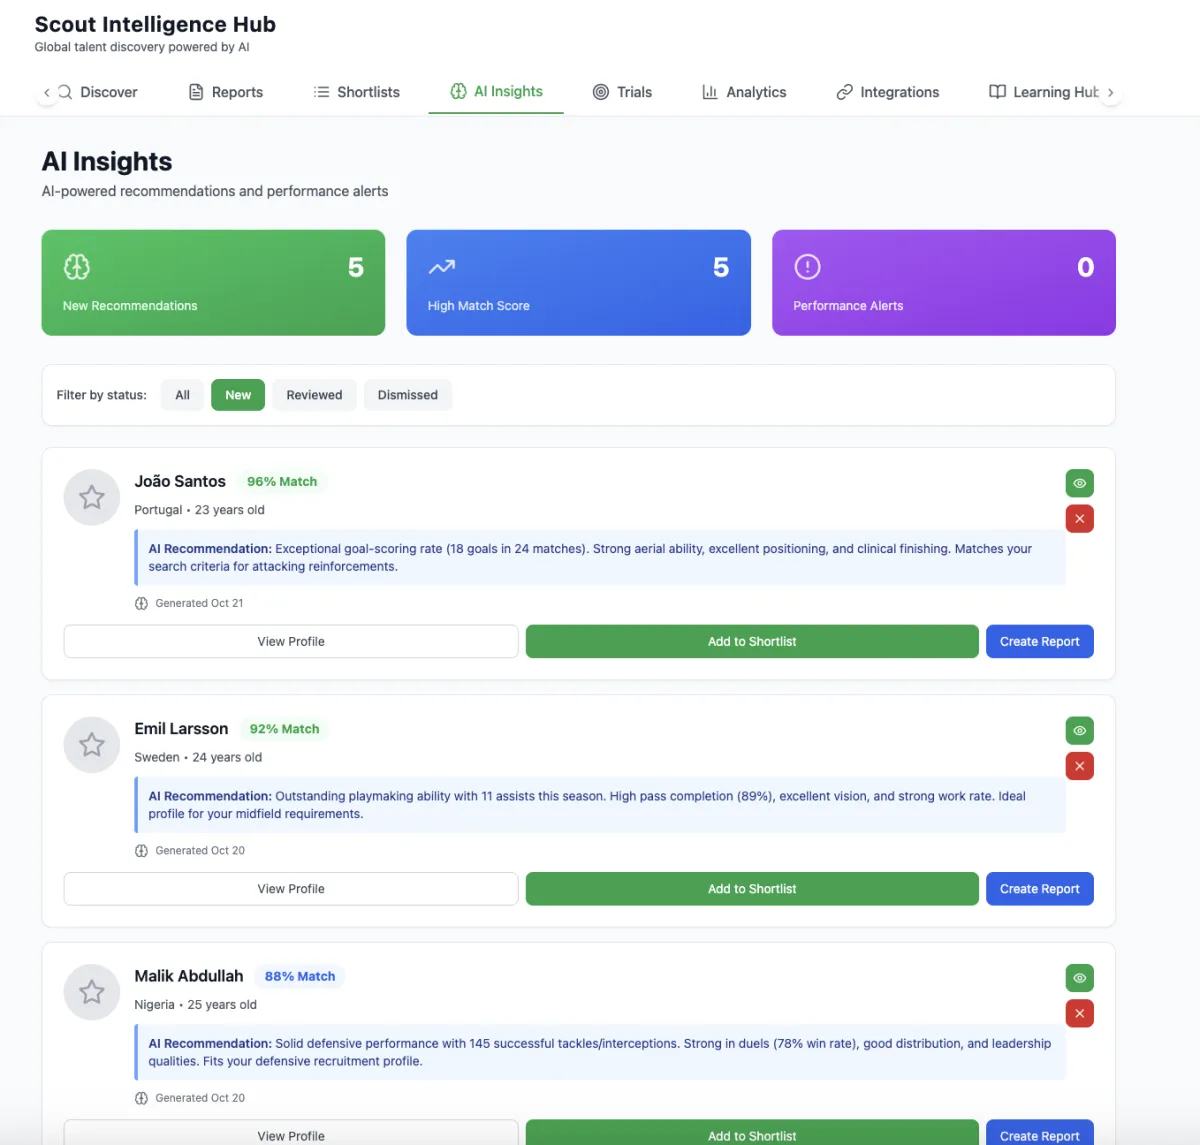The height and width of the screenshot is (1145, 1200).
Task: Click the alert icon on Performance Alerts card
Action: click(x=807, y=267)
